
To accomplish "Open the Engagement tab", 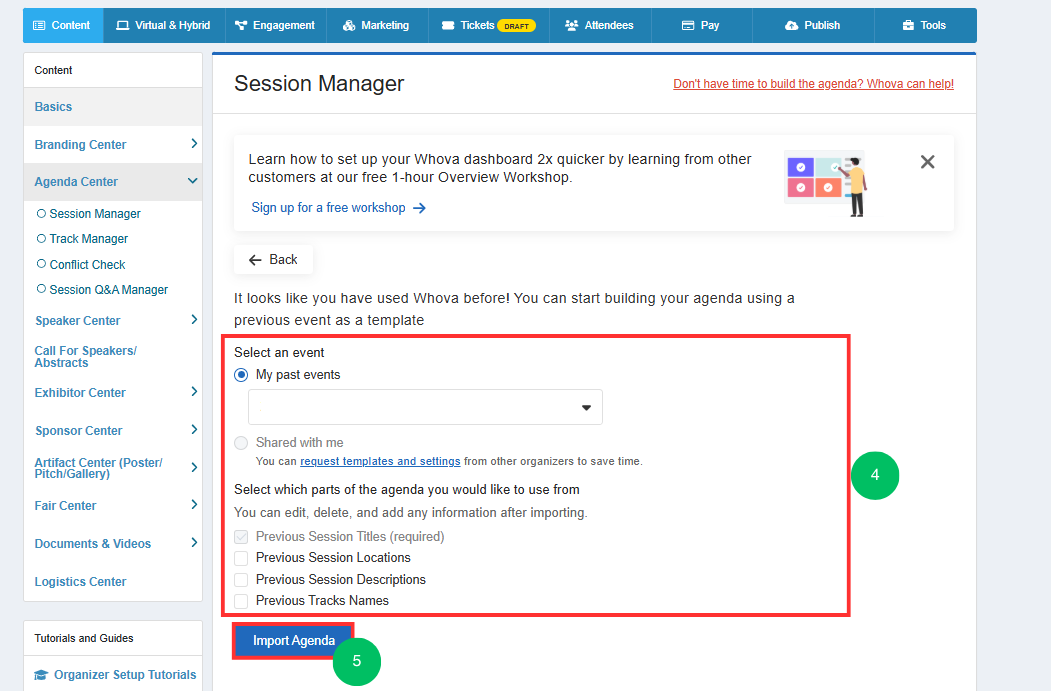I will [275, 25].
